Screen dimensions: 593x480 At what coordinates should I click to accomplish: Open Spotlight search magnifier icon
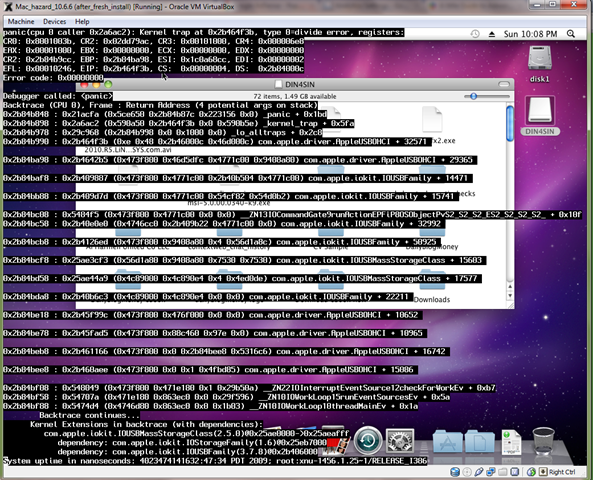click(571, 34)
